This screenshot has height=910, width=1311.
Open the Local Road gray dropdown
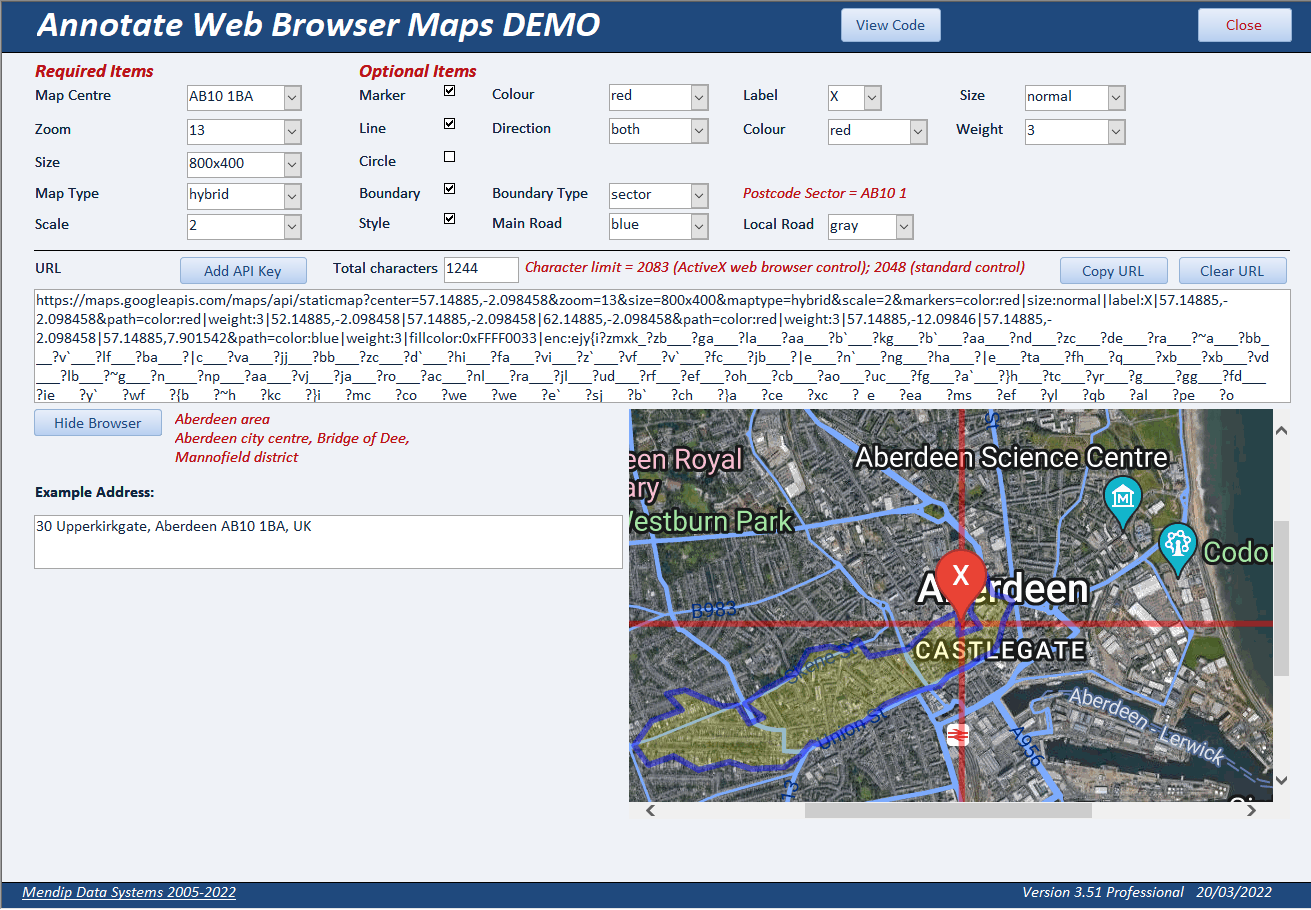click(904, 227)
